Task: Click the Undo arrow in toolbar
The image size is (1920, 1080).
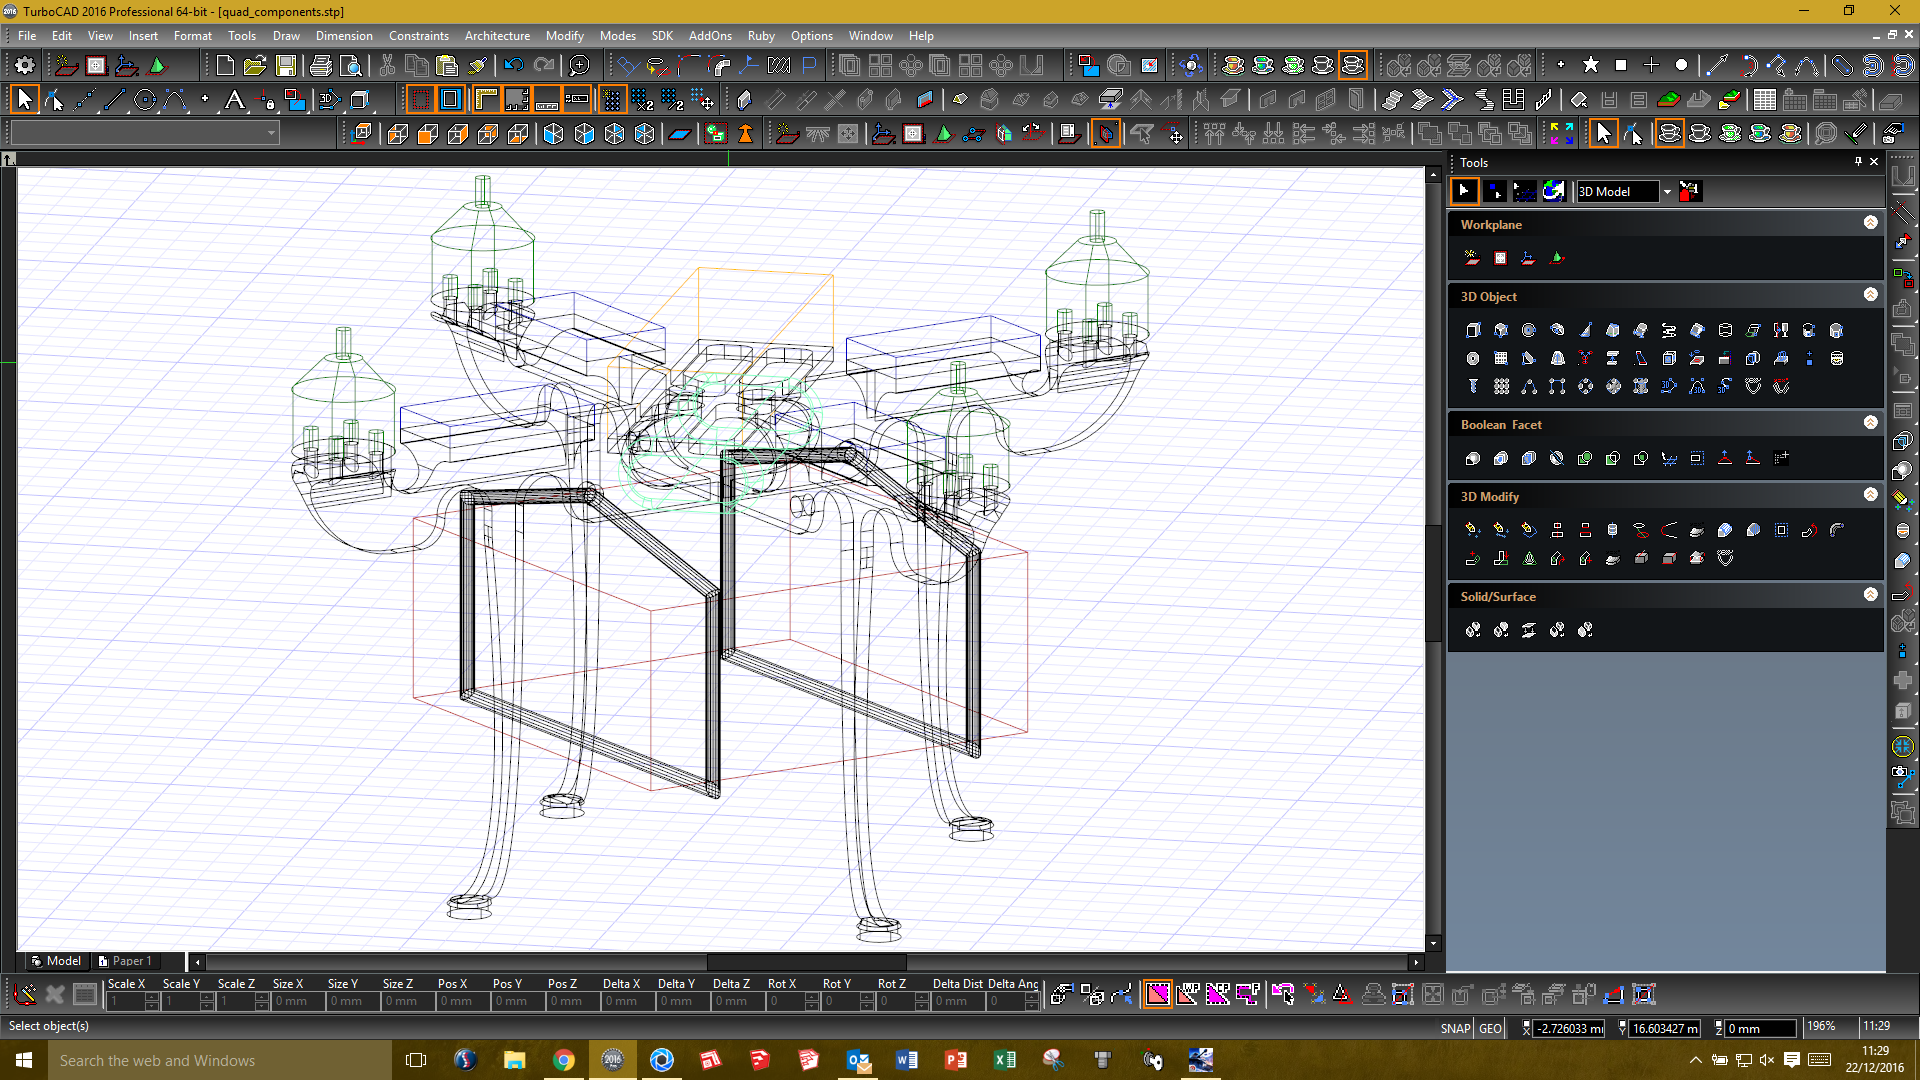Action: 513,66
